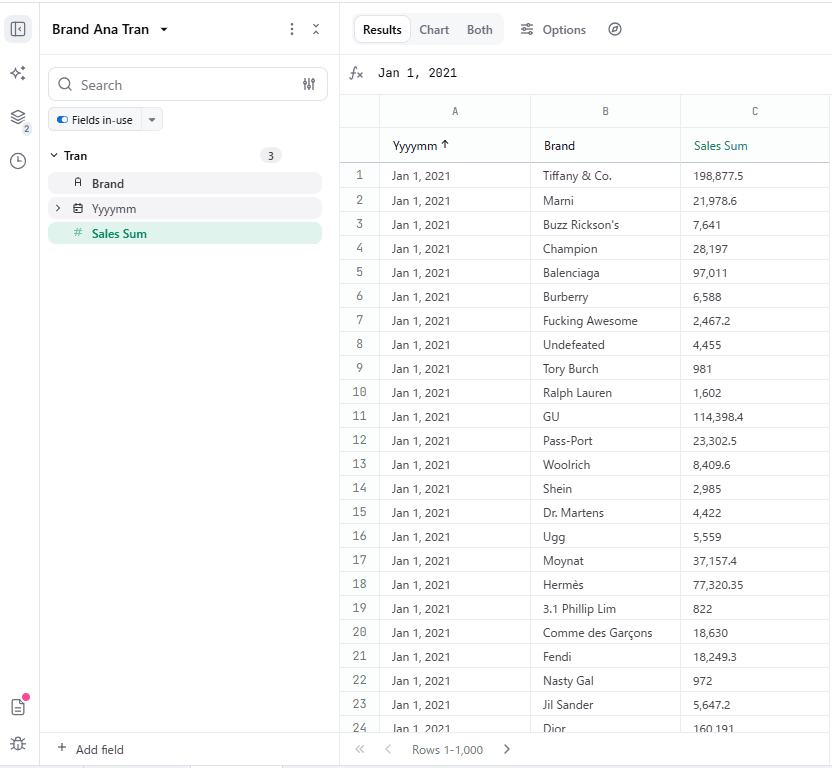Go to first page double-chevron
The image size is (832, 768).
[x=360, y=749]
